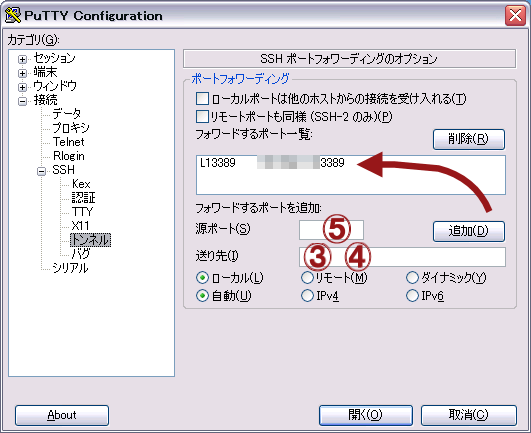Select the ローカル(L) radio button
Viewport: 531px width, 433px height.
202,278
